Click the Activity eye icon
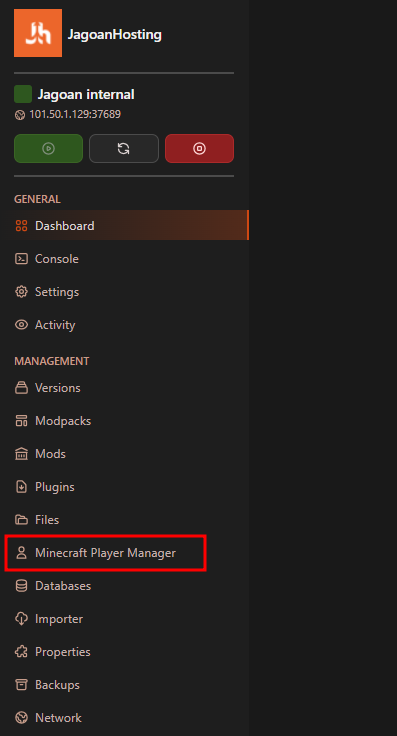 coord(22,325)
